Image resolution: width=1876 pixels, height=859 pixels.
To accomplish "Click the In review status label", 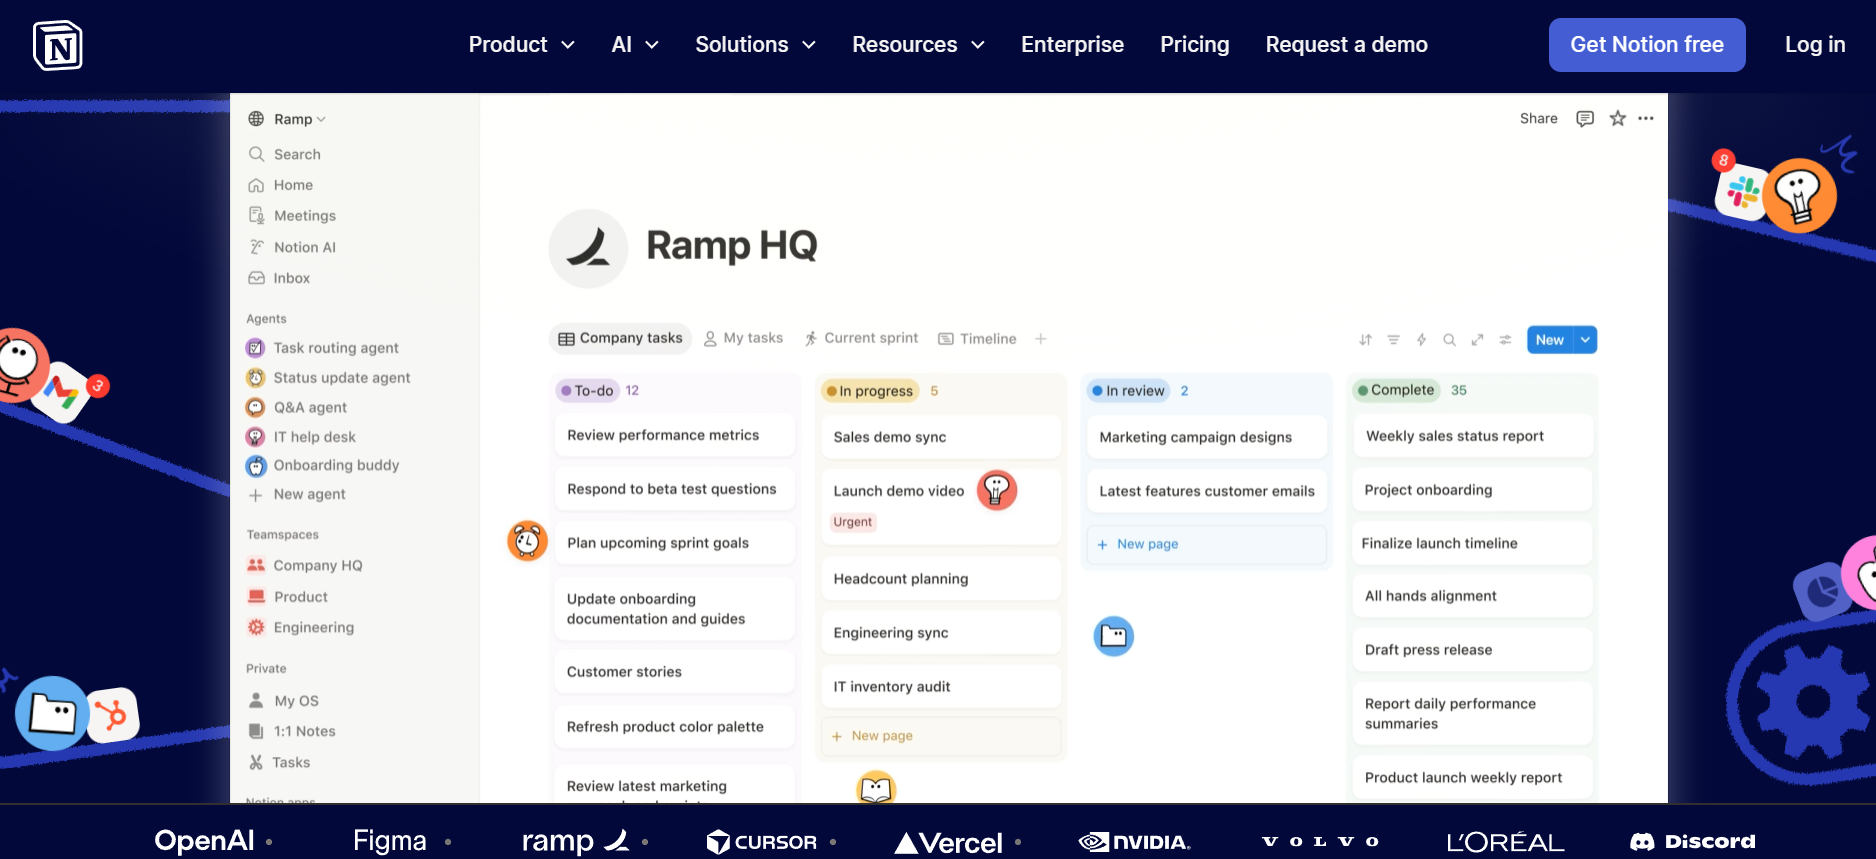I will (1128, 391).
